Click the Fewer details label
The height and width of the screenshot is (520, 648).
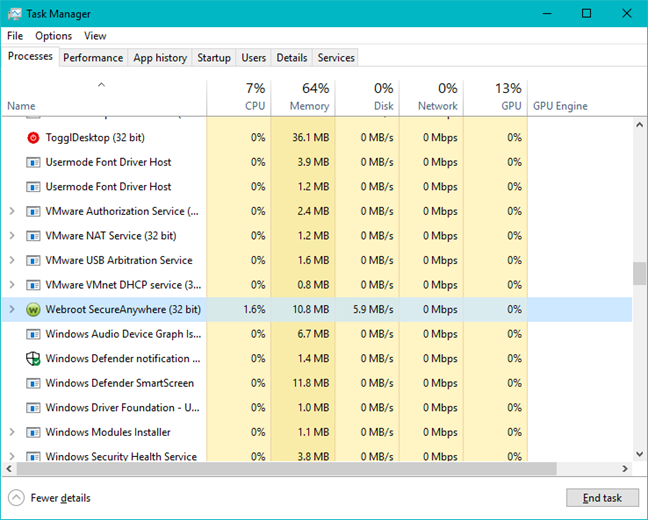(x=60, y=498)
